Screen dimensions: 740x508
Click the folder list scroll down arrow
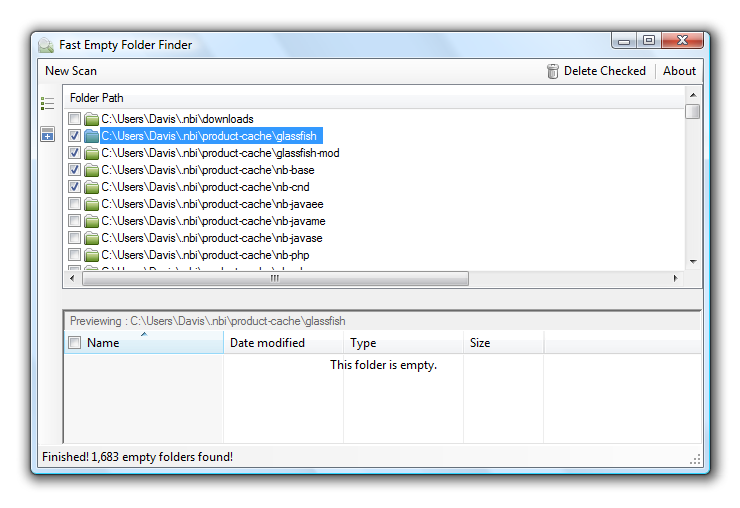click(693, 262)
